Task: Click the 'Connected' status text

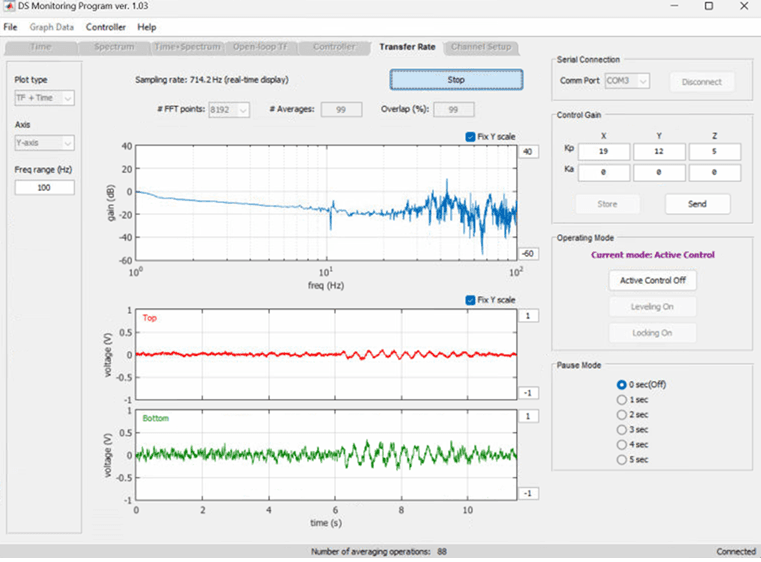Action: 736,552
